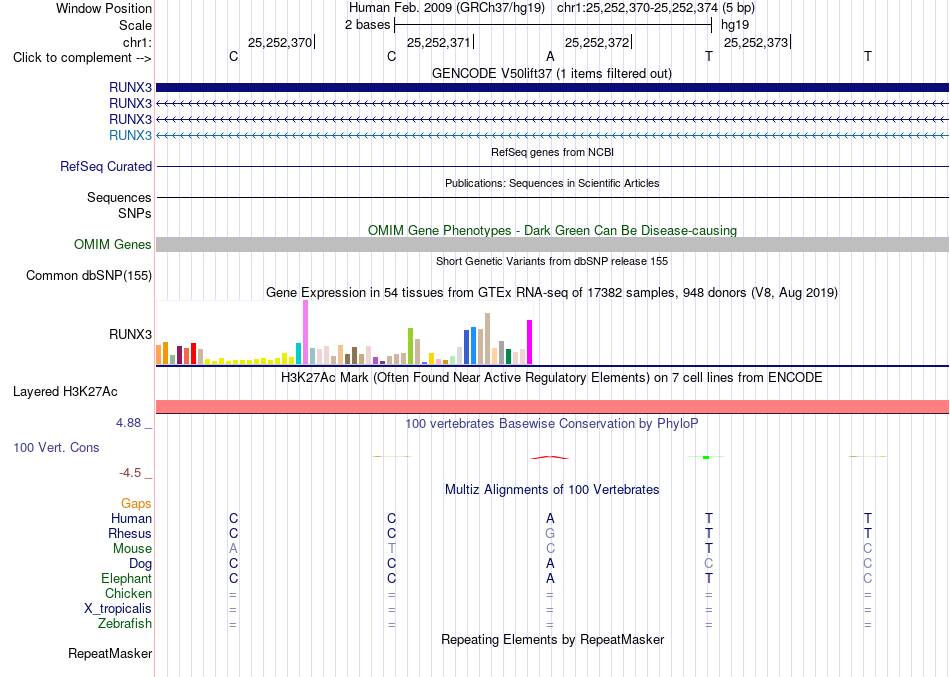Click base A in the complement sequence row

[x=550, y=56]
